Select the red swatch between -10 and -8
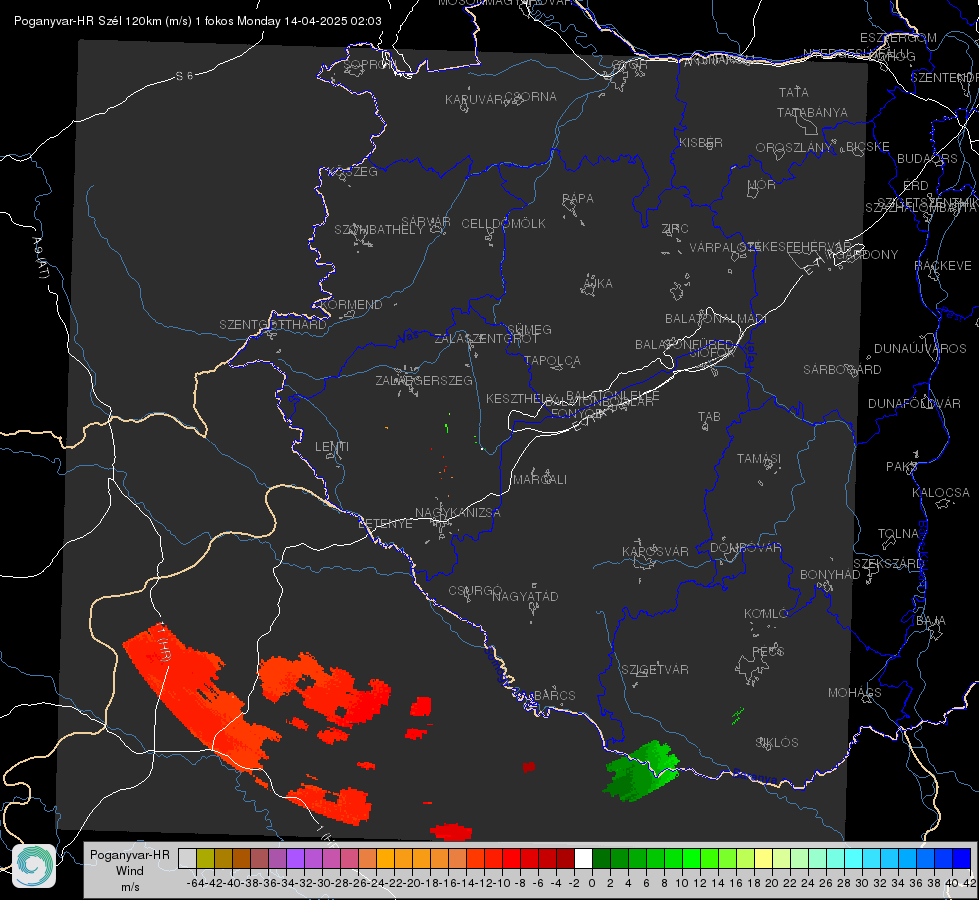 [x=512, y=858]
